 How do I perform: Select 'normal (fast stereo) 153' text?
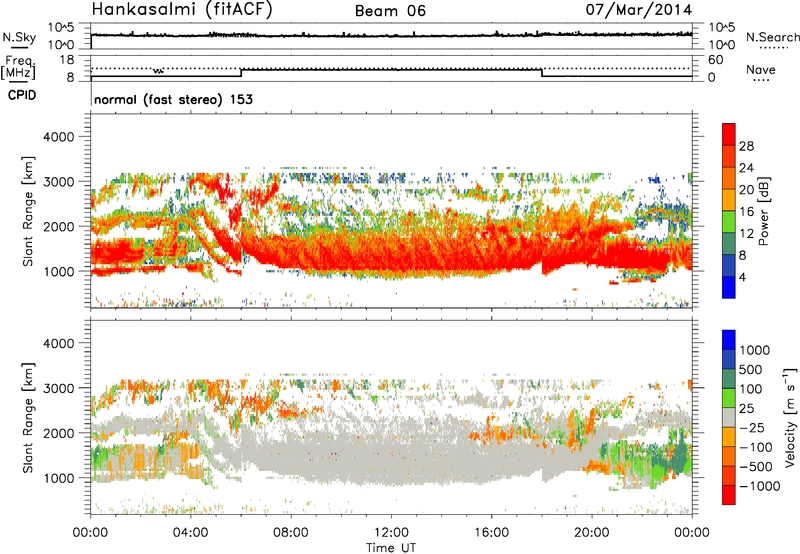click(x=173, y=99)
